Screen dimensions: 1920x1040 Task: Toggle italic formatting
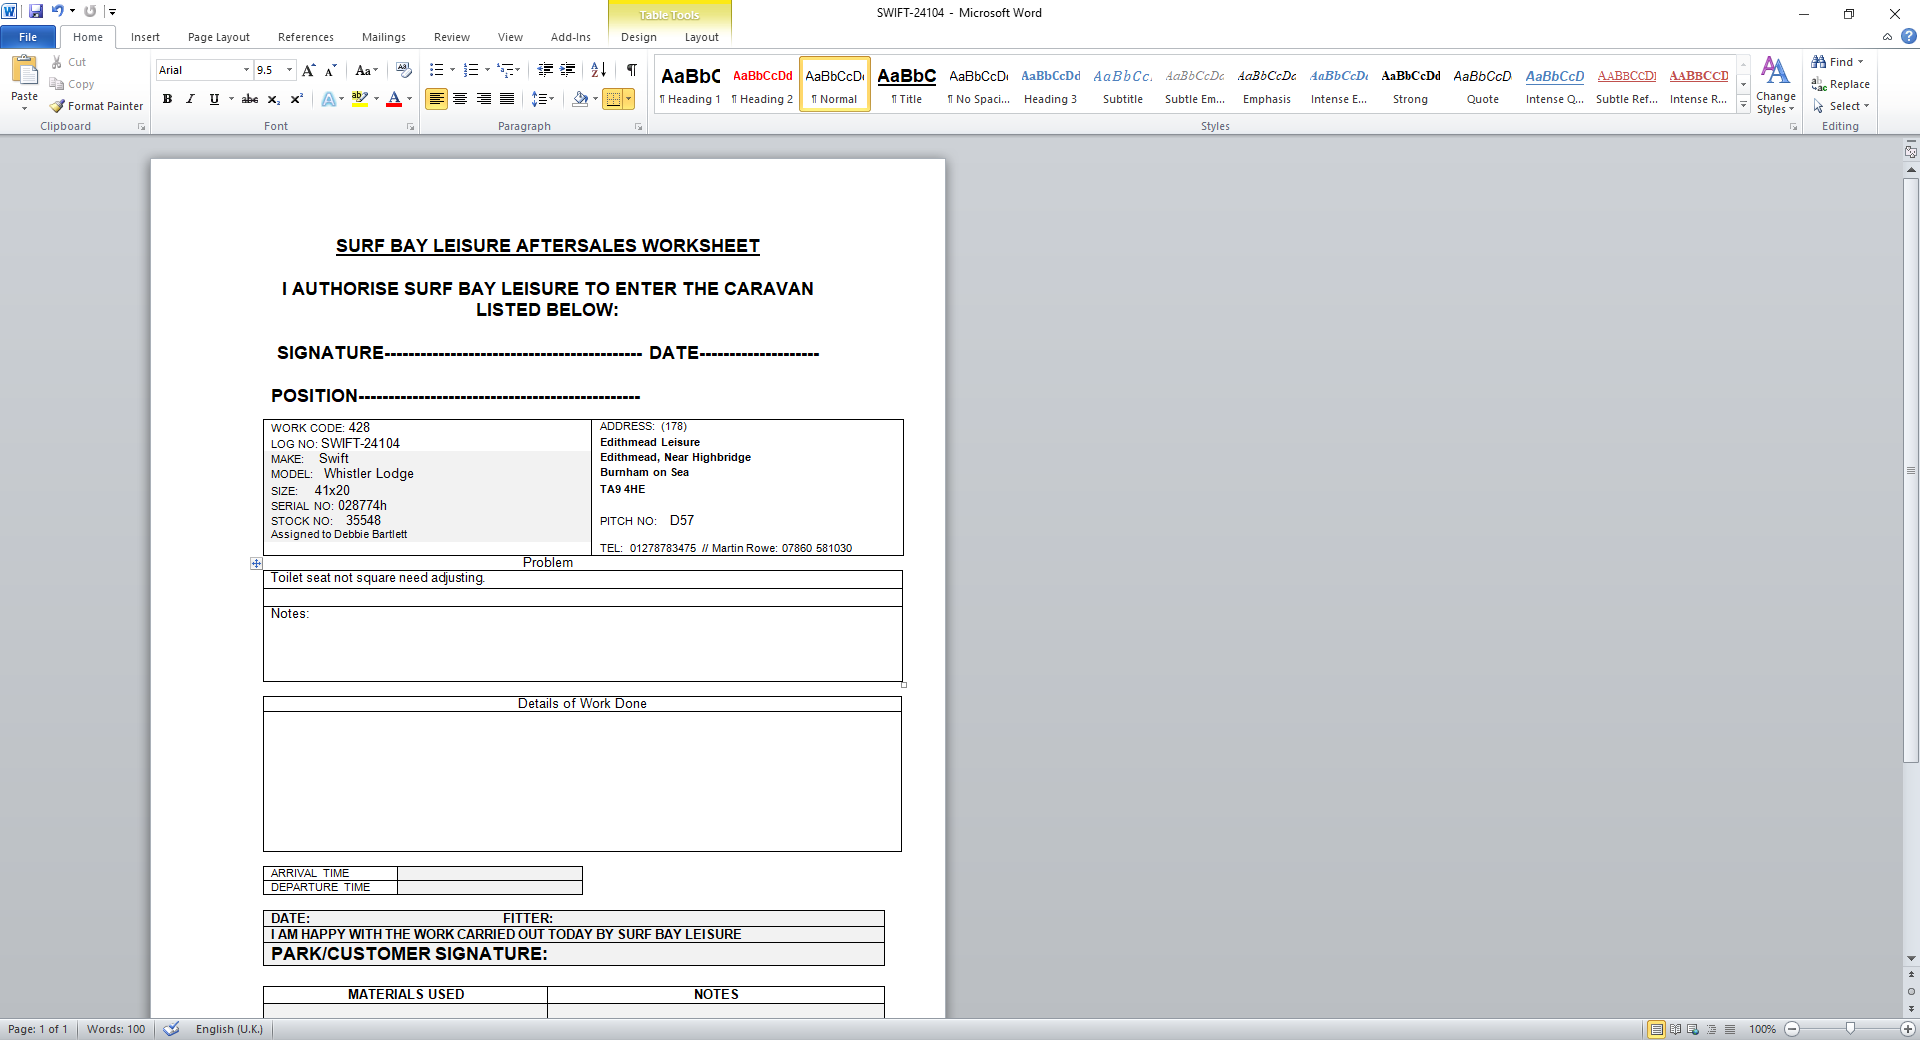pyautogui.click(x=190, y=99)
